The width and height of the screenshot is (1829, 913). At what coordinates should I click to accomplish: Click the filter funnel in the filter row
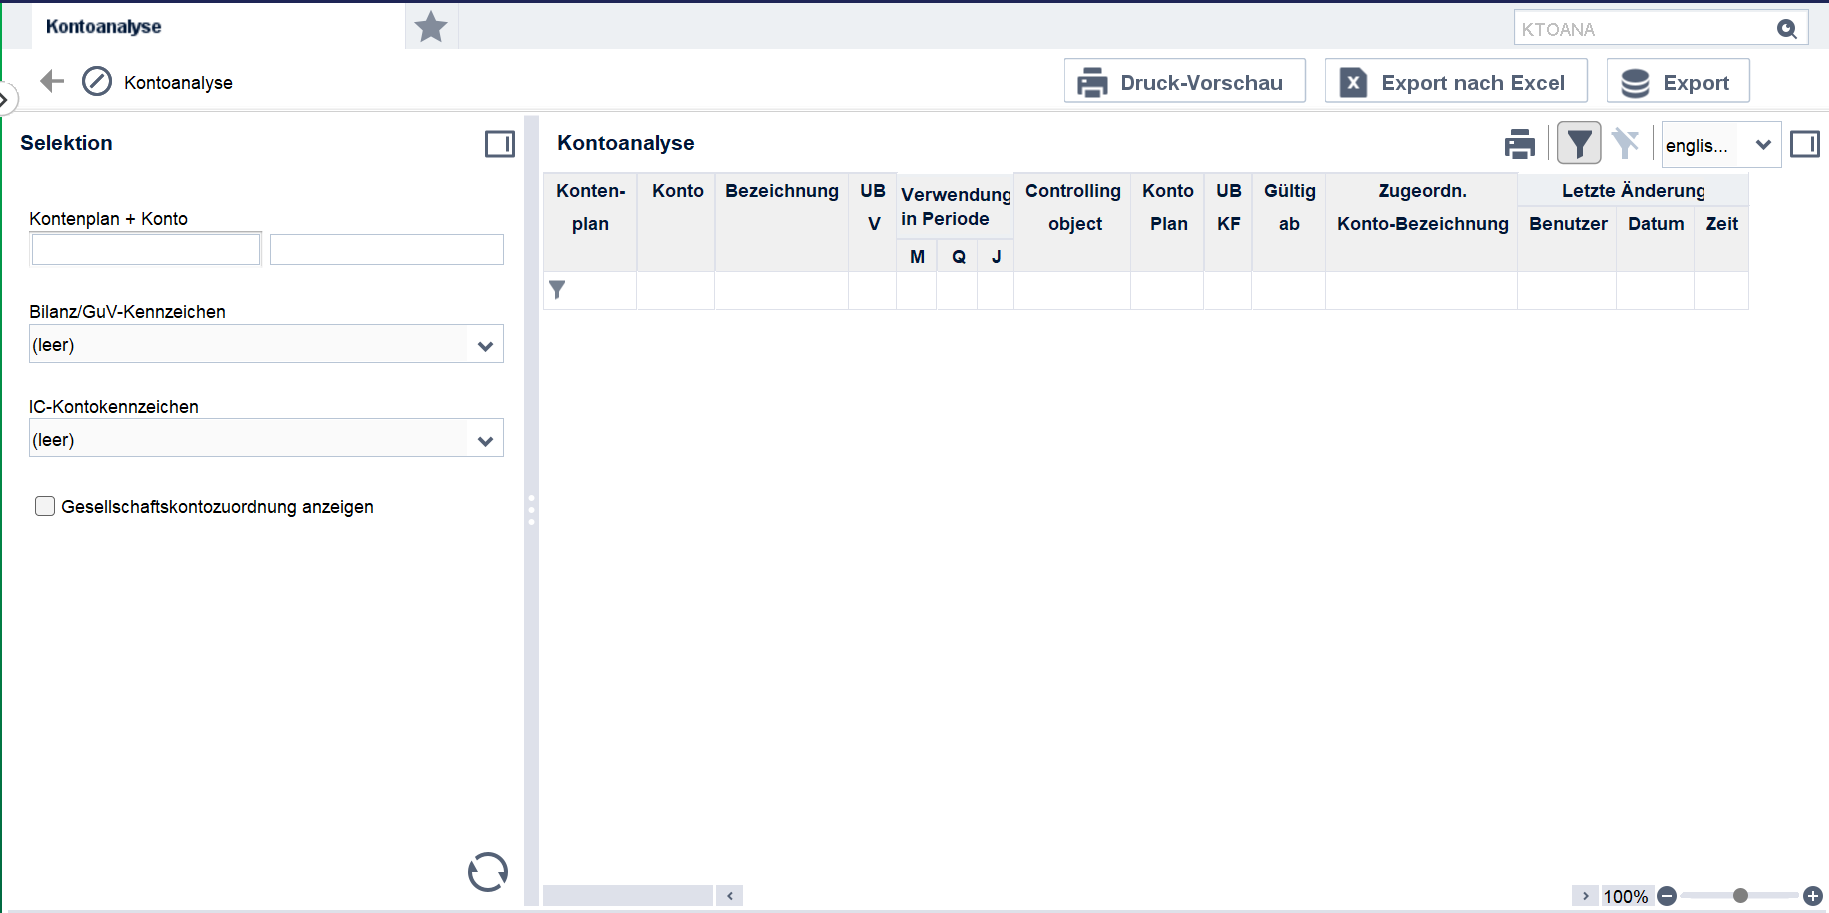(558, 290)
